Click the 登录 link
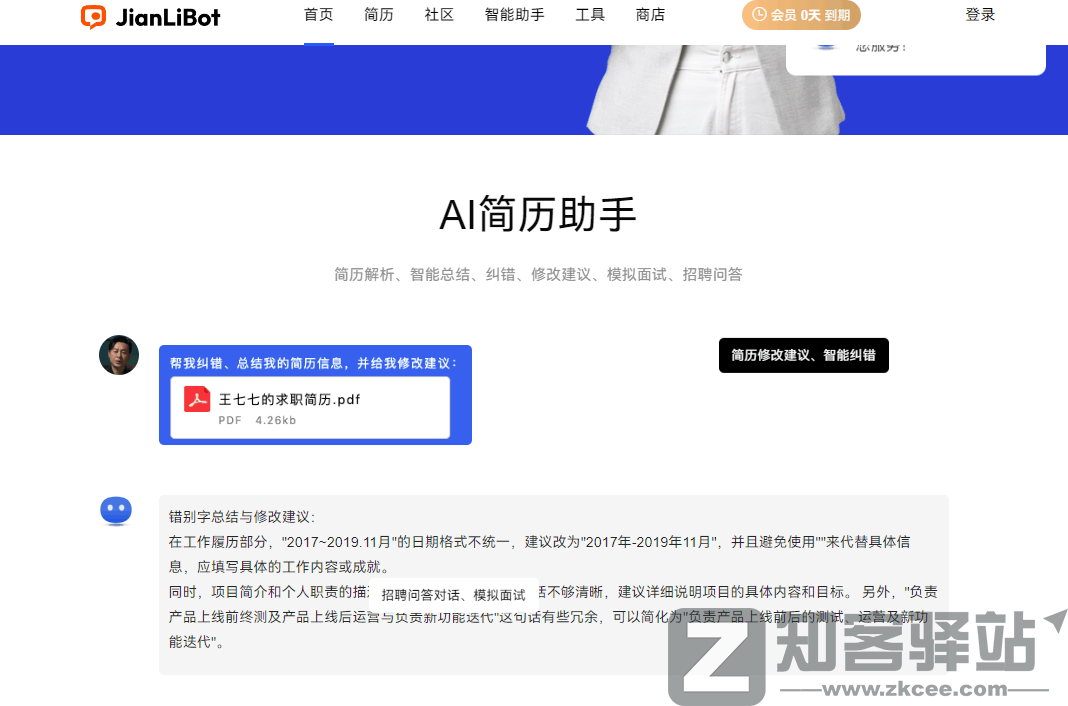Screen dimensions: 1068x706 pos(979,15)
